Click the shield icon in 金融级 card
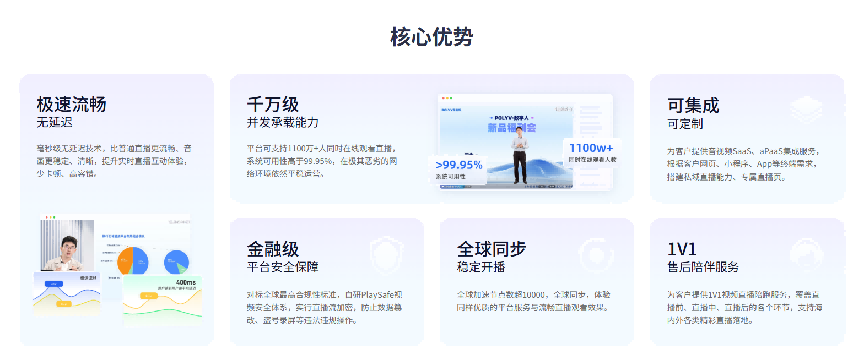 pyautogui.click(x=386, y=256)
